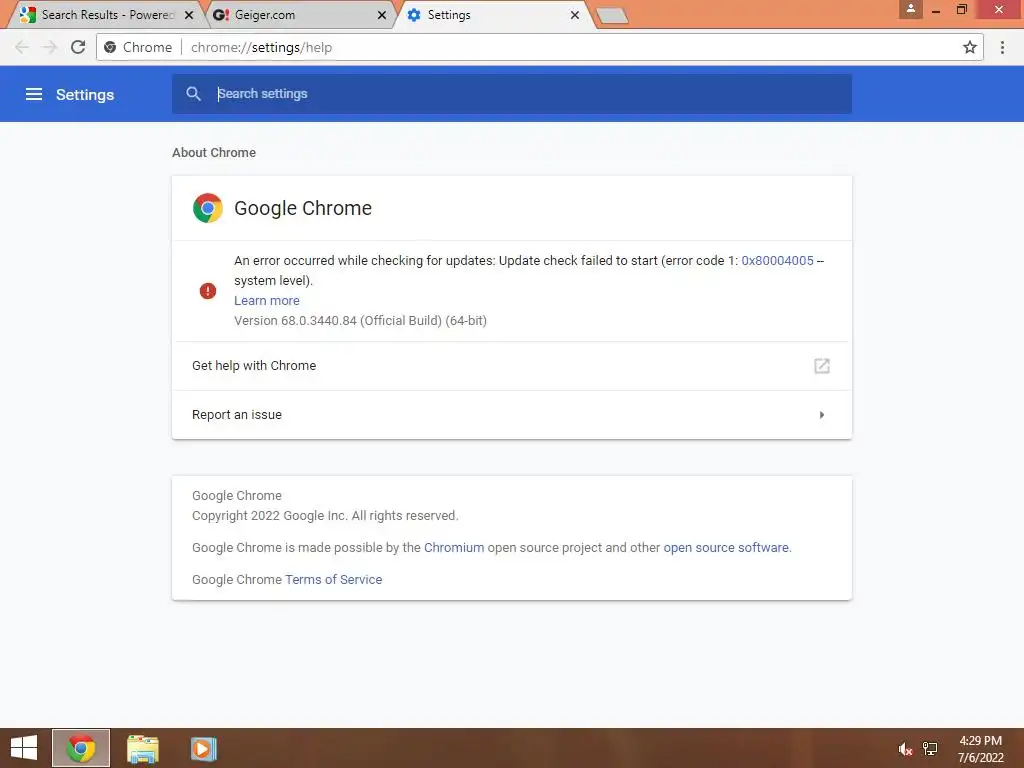1024x768 pixels.
Task: Click the taskbar clock showing 4:29 PM
Action: pyautogui.click(x=980, y=749)
